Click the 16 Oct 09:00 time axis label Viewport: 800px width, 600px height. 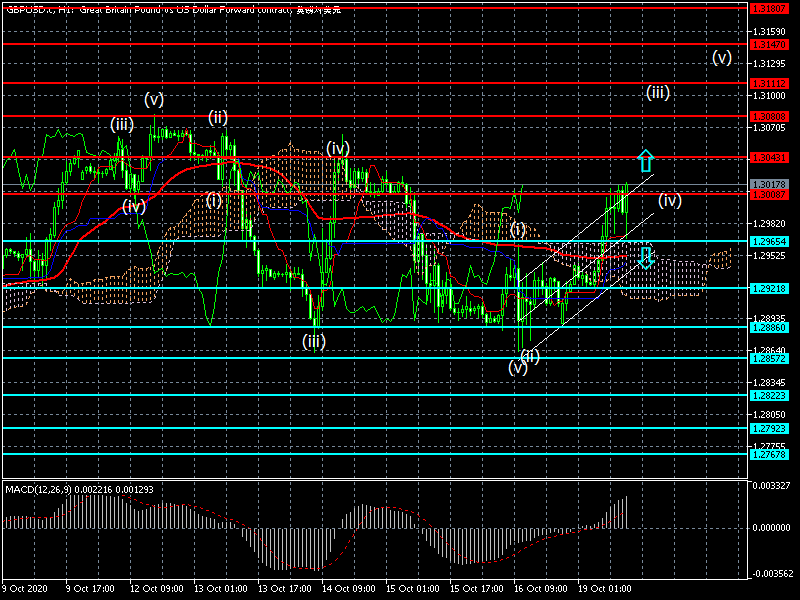[x=541, y=589]
